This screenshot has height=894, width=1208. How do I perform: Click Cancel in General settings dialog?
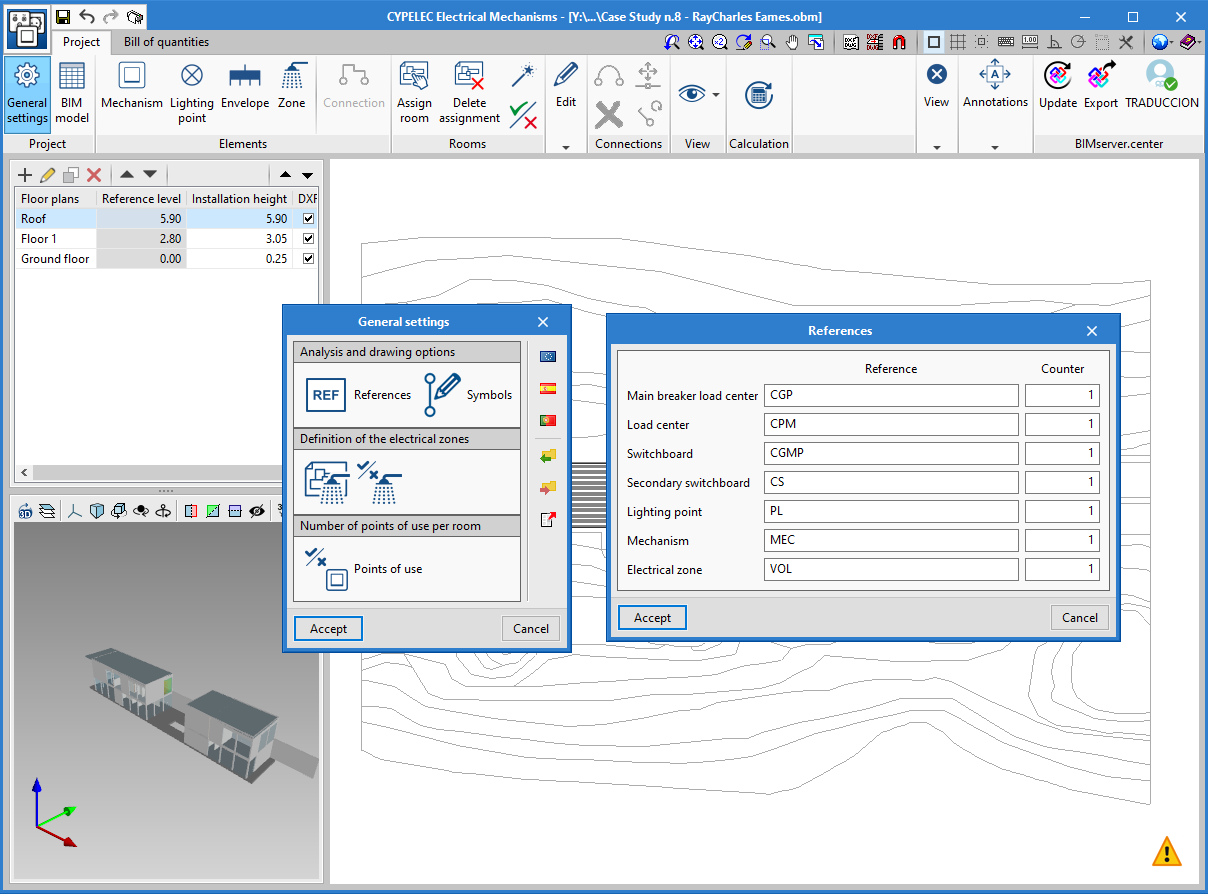point(531,629)
